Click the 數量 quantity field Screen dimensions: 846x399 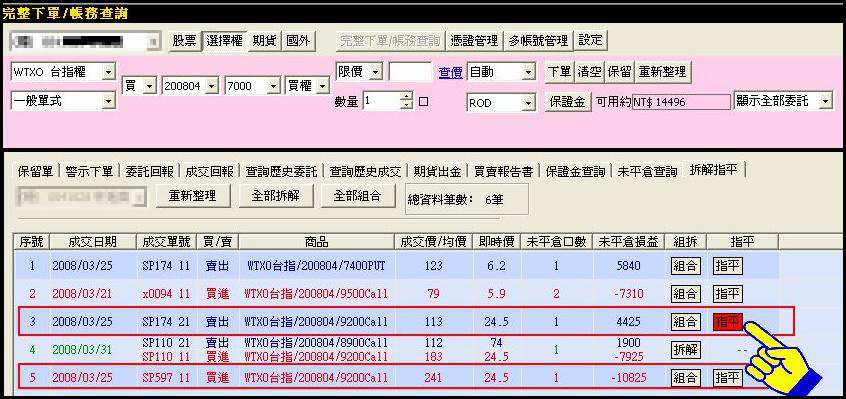coord(381,101)
